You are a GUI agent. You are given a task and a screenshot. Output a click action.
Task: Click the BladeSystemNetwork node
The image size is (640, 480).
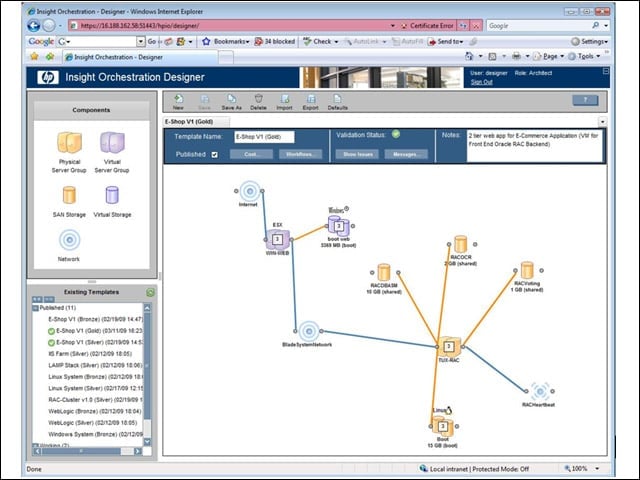(309, 331)
